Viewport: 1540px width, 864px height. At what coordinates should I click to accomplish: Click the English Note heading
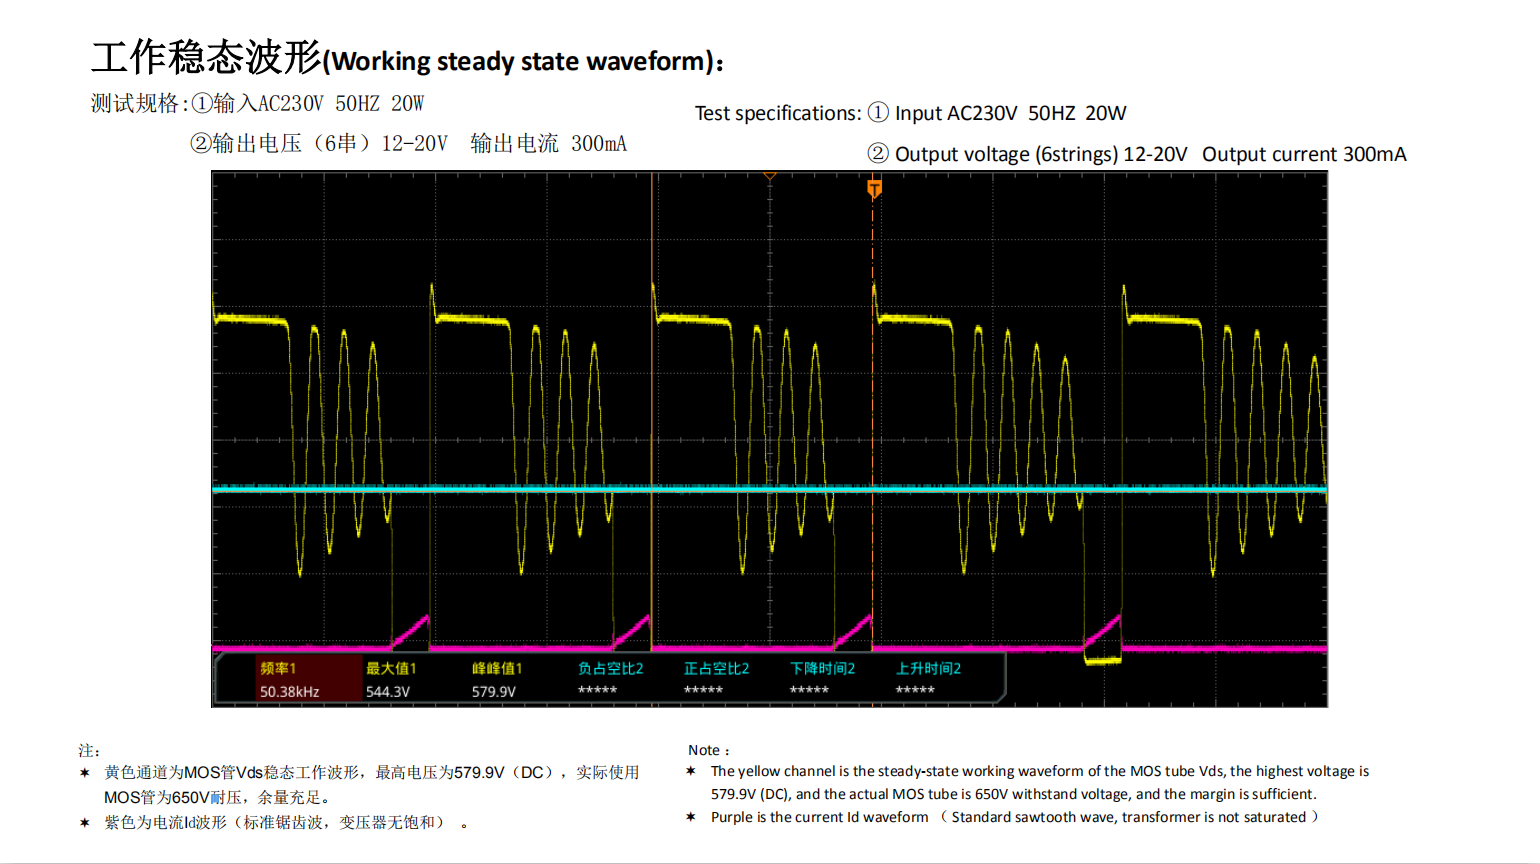708,750
